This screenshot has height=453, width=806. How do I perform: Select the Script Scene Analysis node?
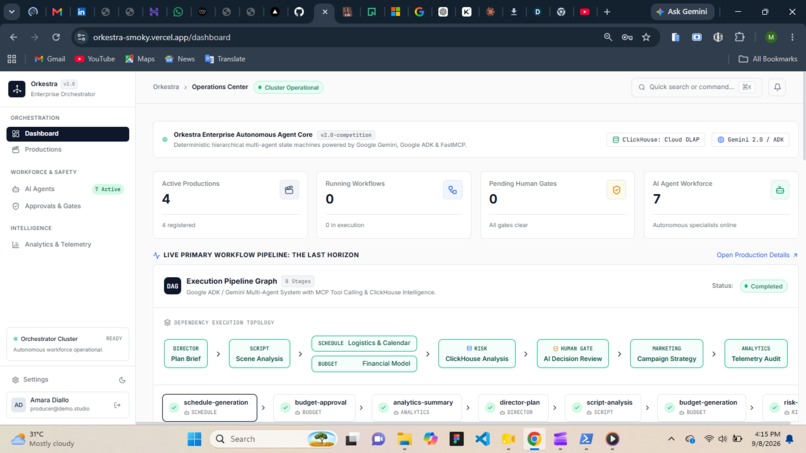(259, 354)
